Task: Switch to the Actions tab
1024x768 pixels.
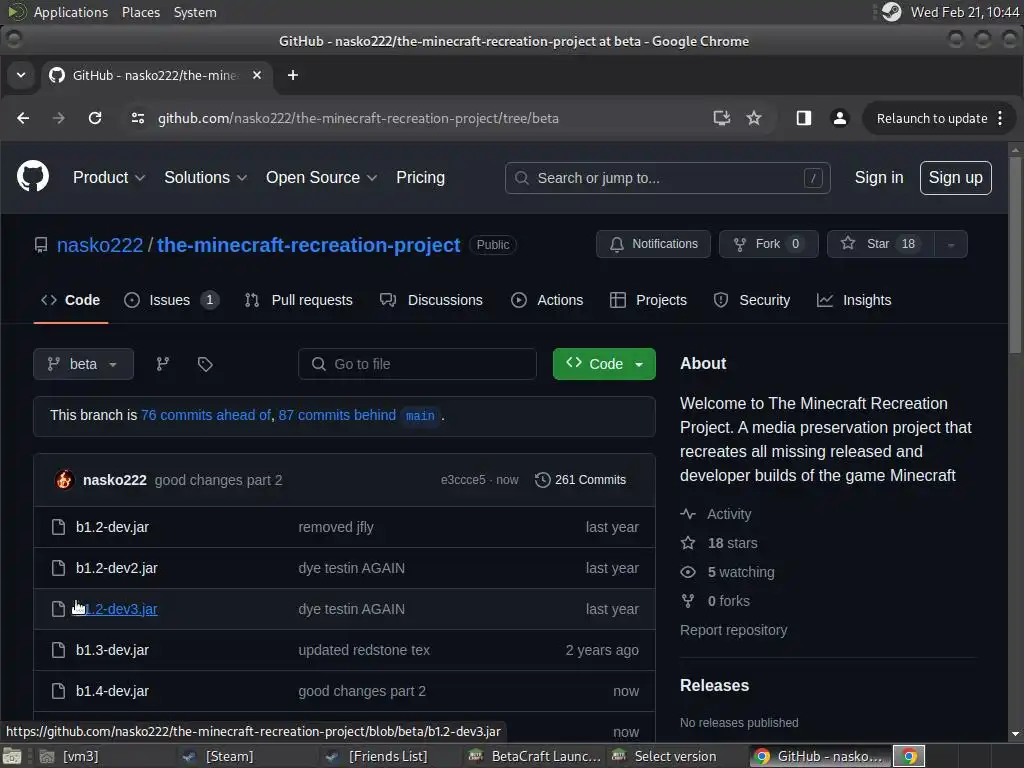Action: point(547,300)
